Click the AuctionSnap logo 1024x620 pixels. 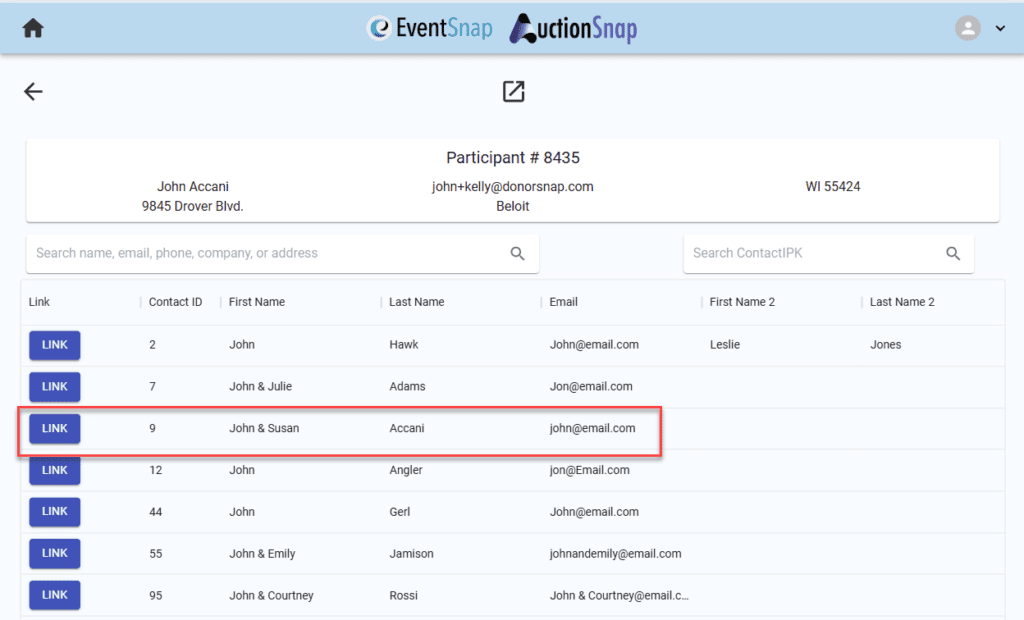pyautogui.click(x=572, y=28)
